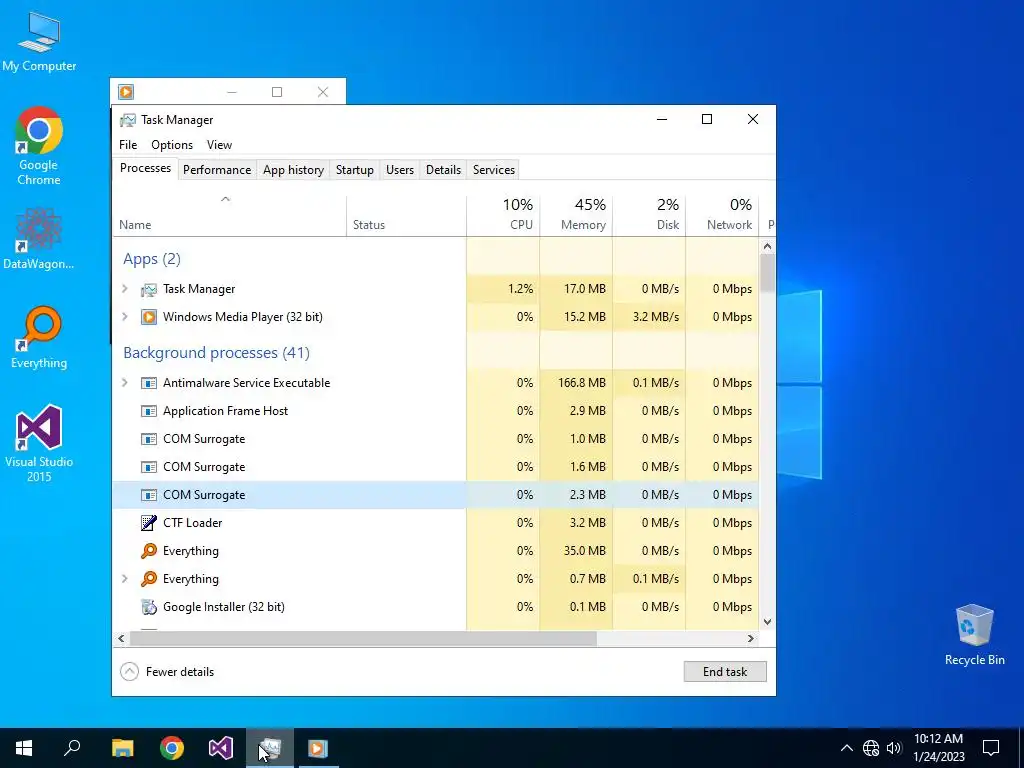Select Task Manager taskbar button

coord(270,748)
